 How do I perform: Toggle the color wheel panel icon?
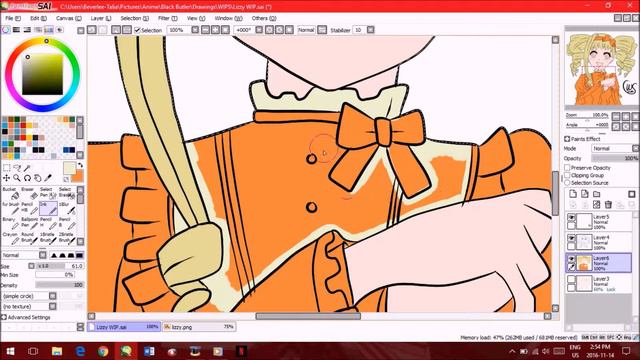point(6,30)
